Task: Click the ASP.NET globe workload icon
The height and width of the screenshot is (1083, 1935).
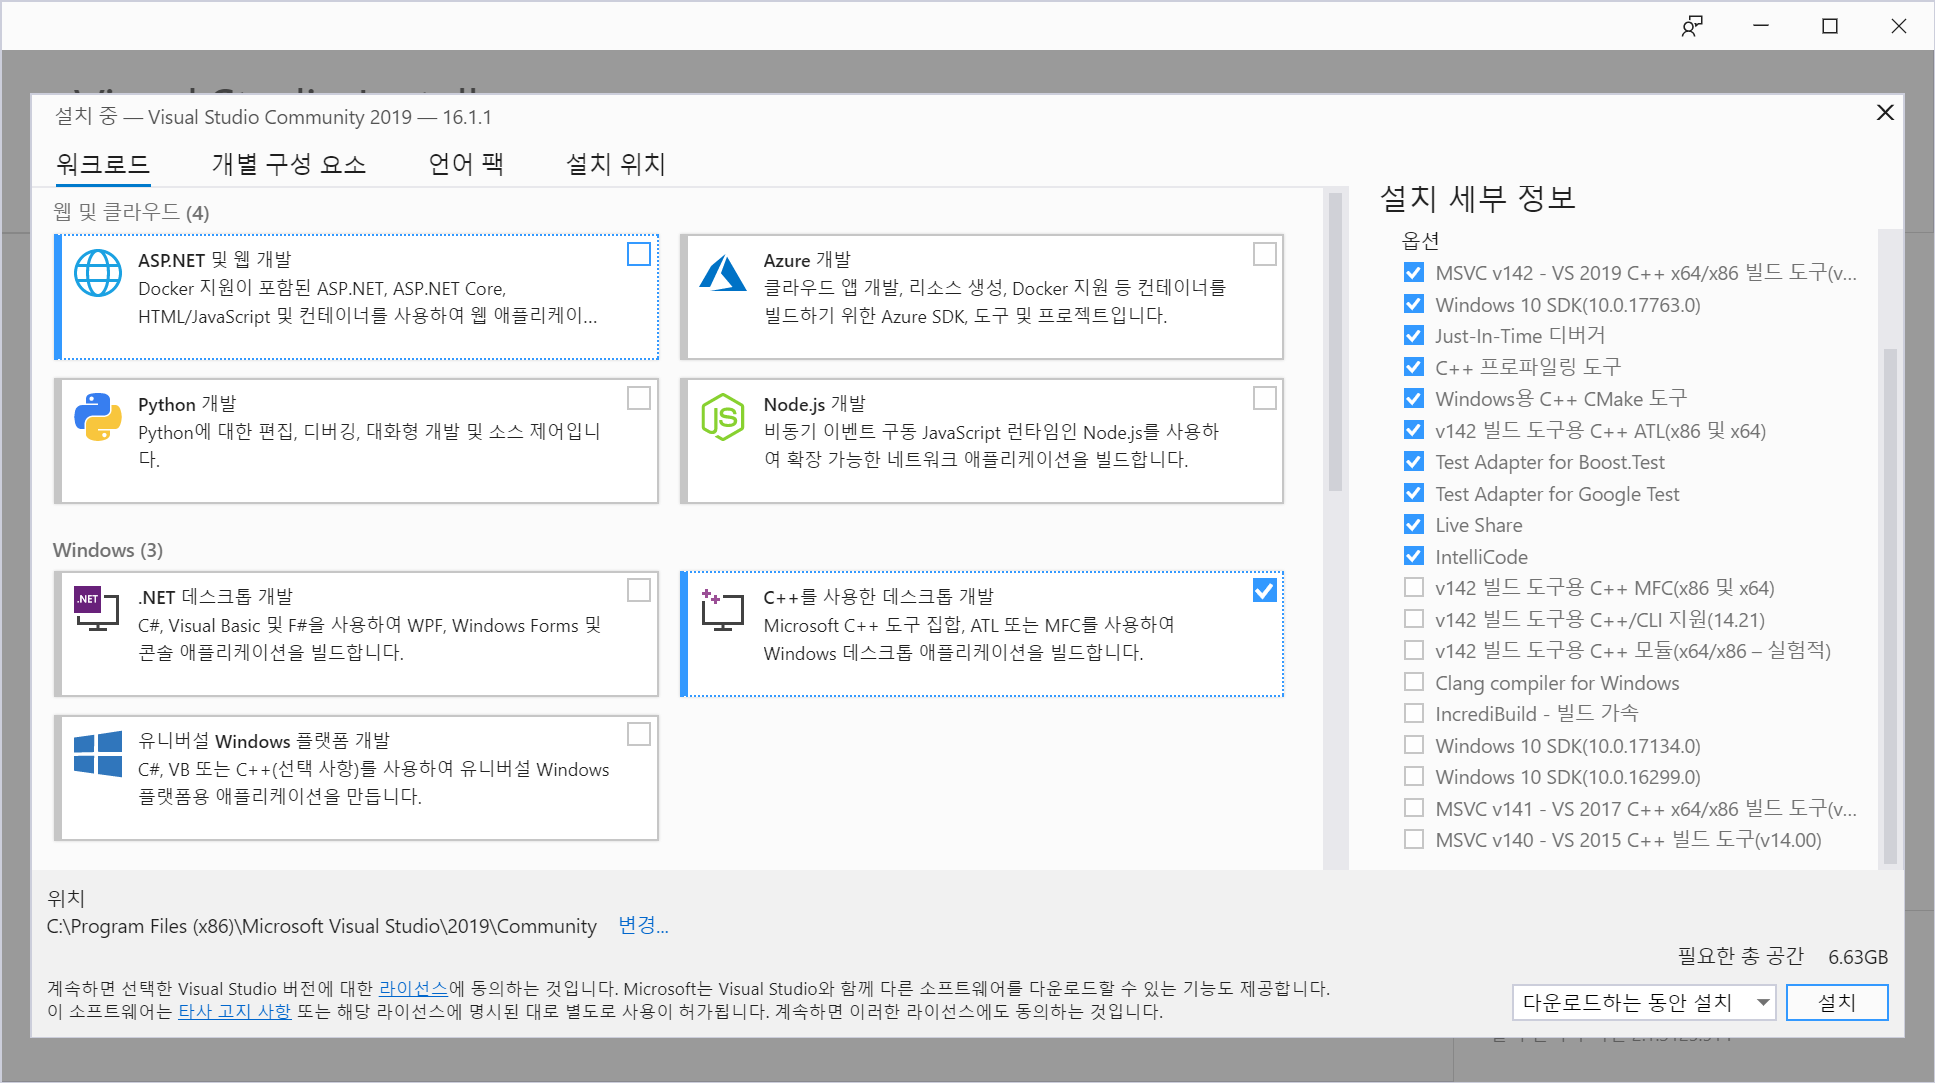Action: click(98, 273)
